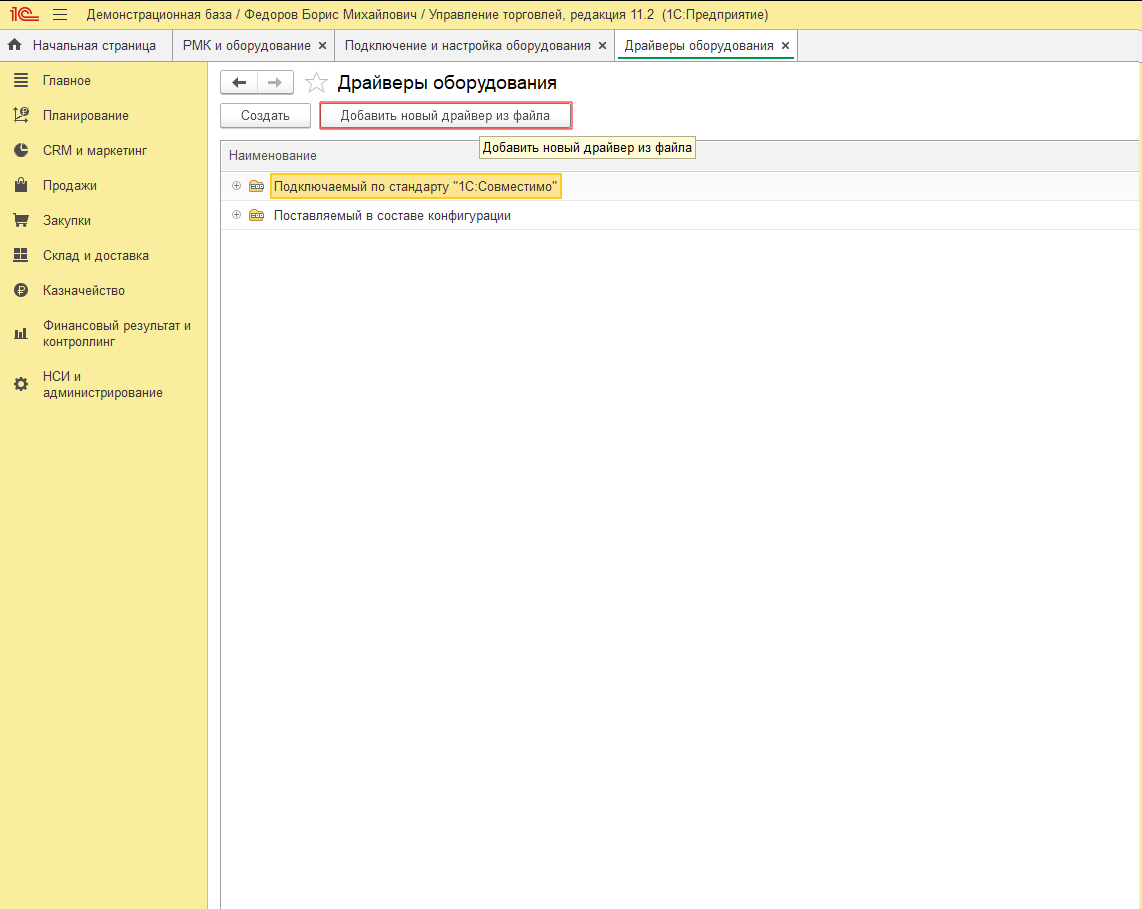Click the back arrow navigation button

point(239,82)
